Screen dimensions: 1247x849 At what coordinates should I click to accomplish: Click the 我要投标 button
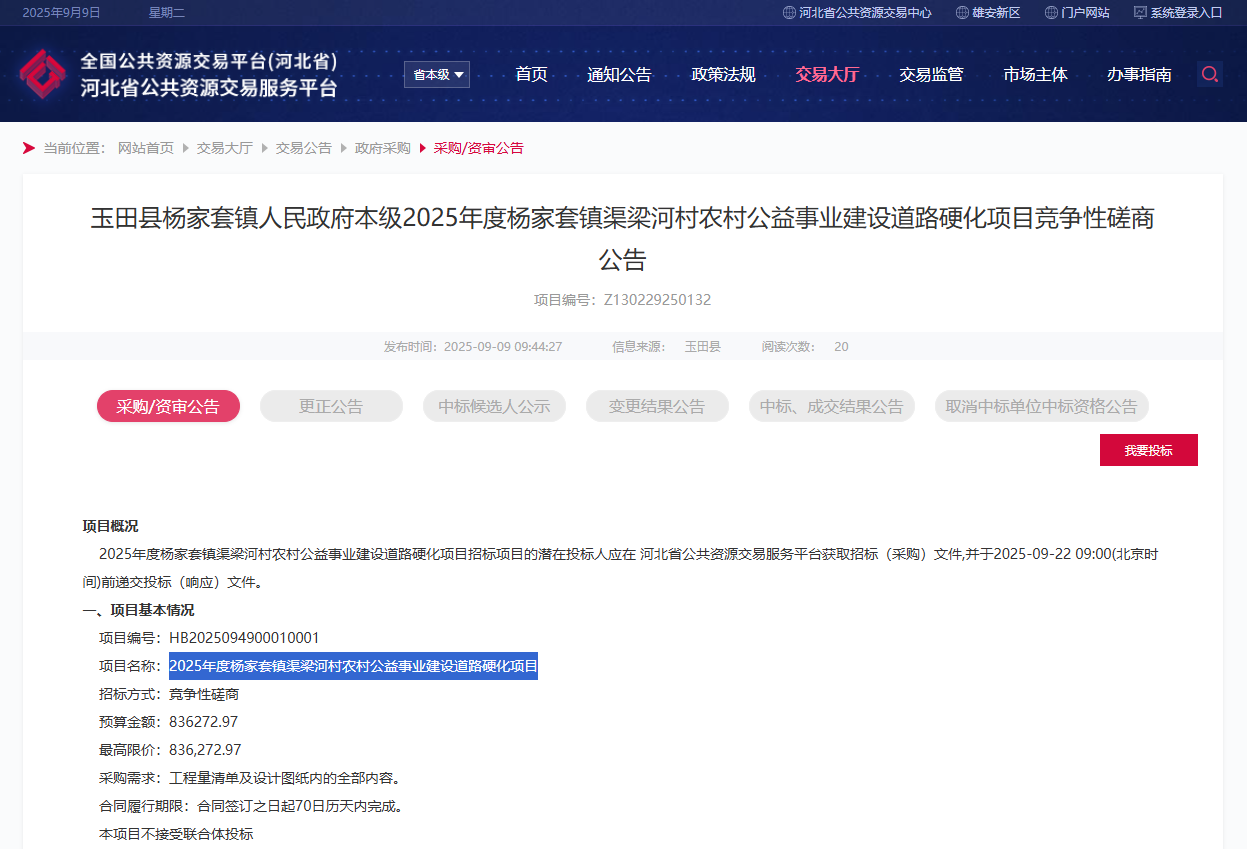tap(1148, 450)
